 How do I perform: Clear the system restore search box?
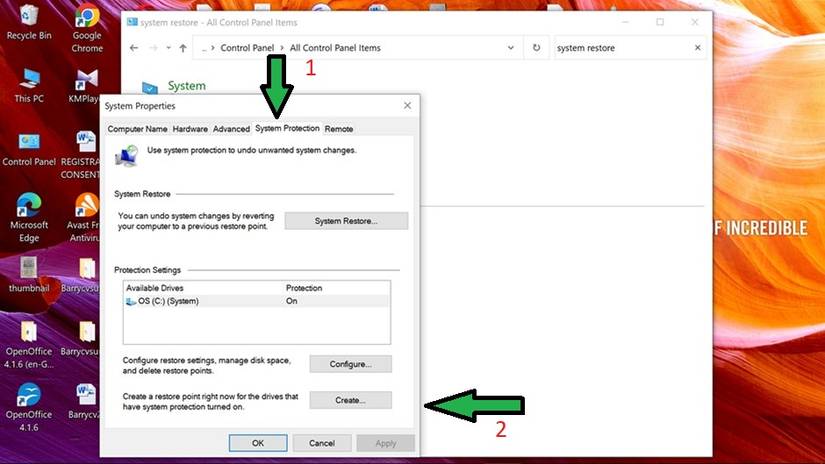698,48
